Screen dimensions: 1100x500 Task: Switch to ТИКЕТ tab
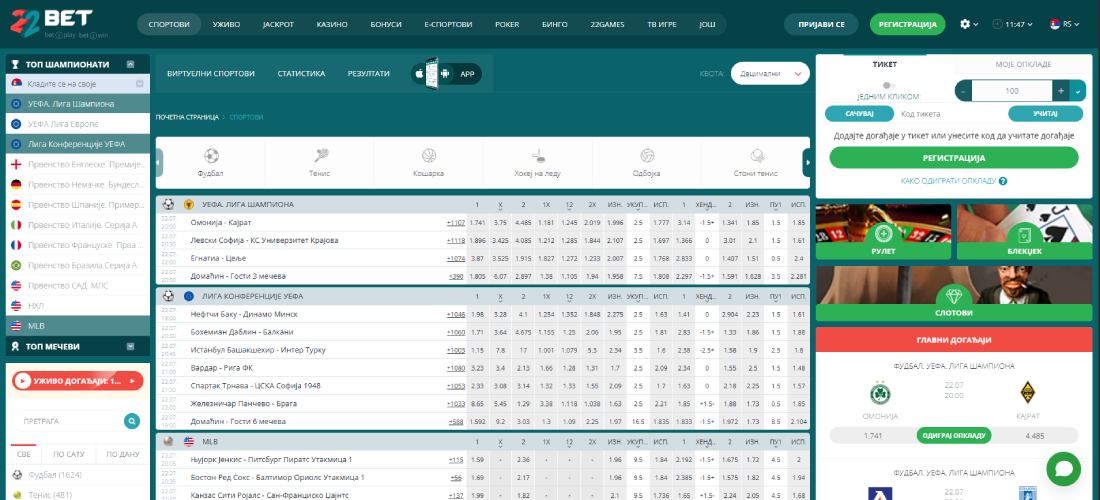[x=885, y=65]
